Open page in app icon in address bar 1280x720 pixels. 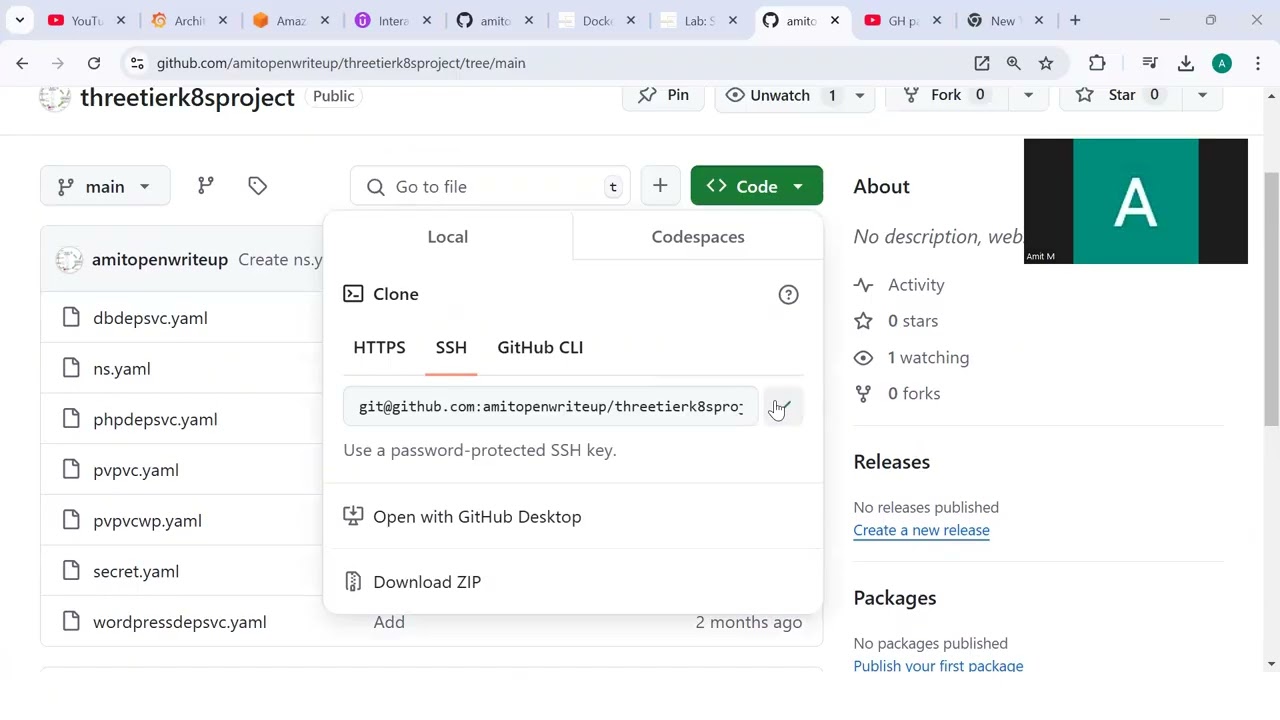tap(982, 63)
